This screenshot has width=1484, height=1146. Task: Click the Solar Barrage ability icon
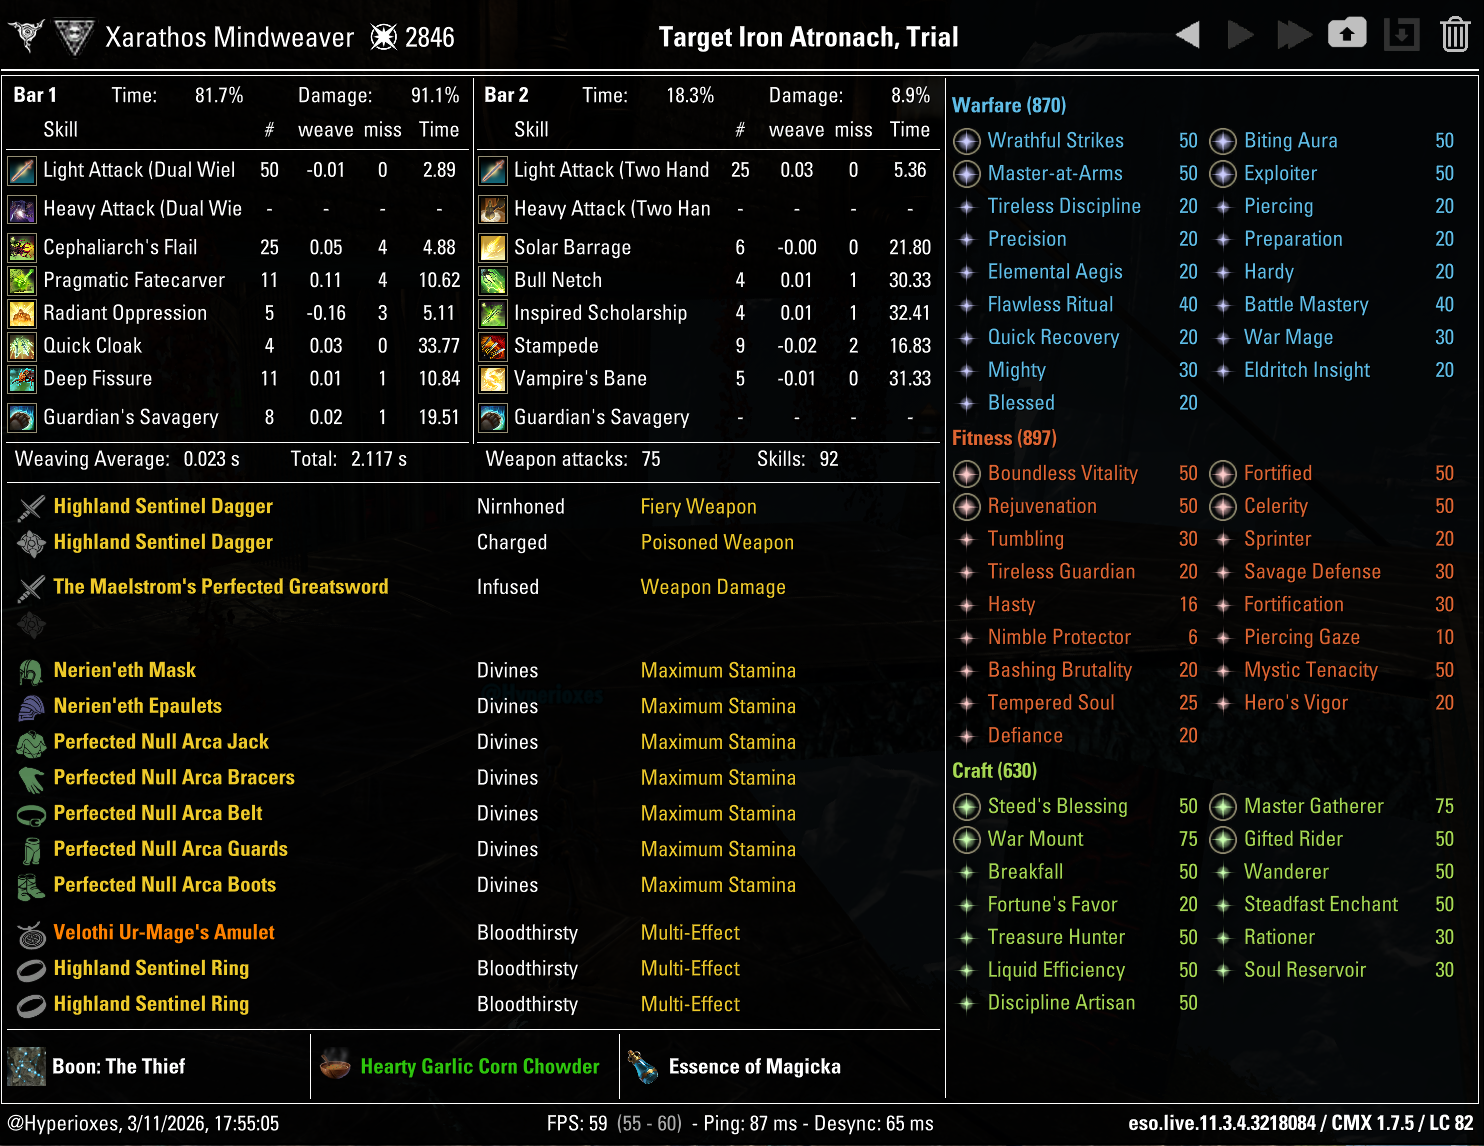click(492, 247)
